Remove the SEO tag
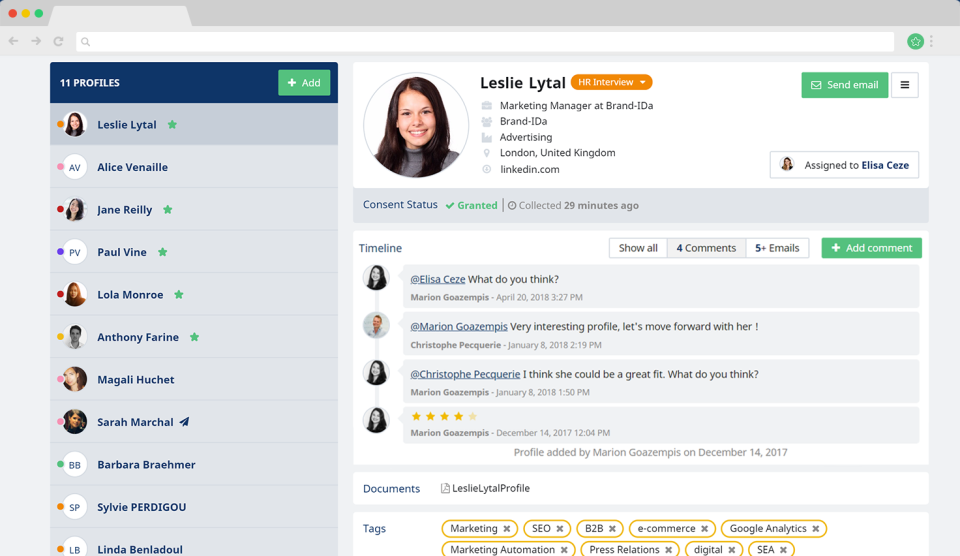Image resolution: width=960 pixels, height=556 pixels. (x=560, y=528)
